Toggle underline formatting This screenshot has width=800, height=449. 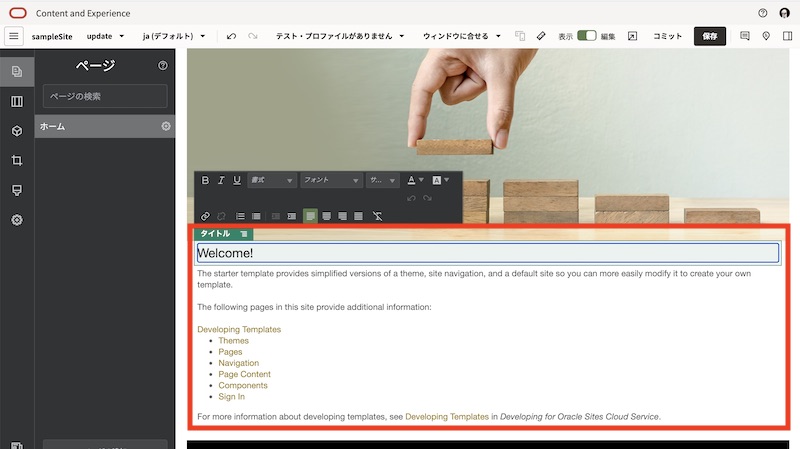pyautogui.click(x=237, y=181)
